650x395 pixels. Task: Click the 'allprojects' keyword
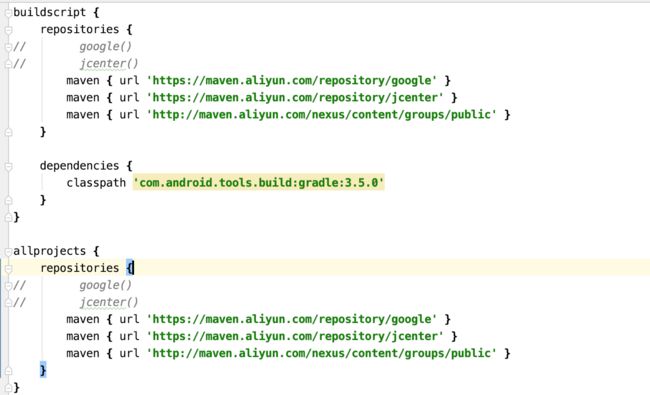click(x=49, y=251)
